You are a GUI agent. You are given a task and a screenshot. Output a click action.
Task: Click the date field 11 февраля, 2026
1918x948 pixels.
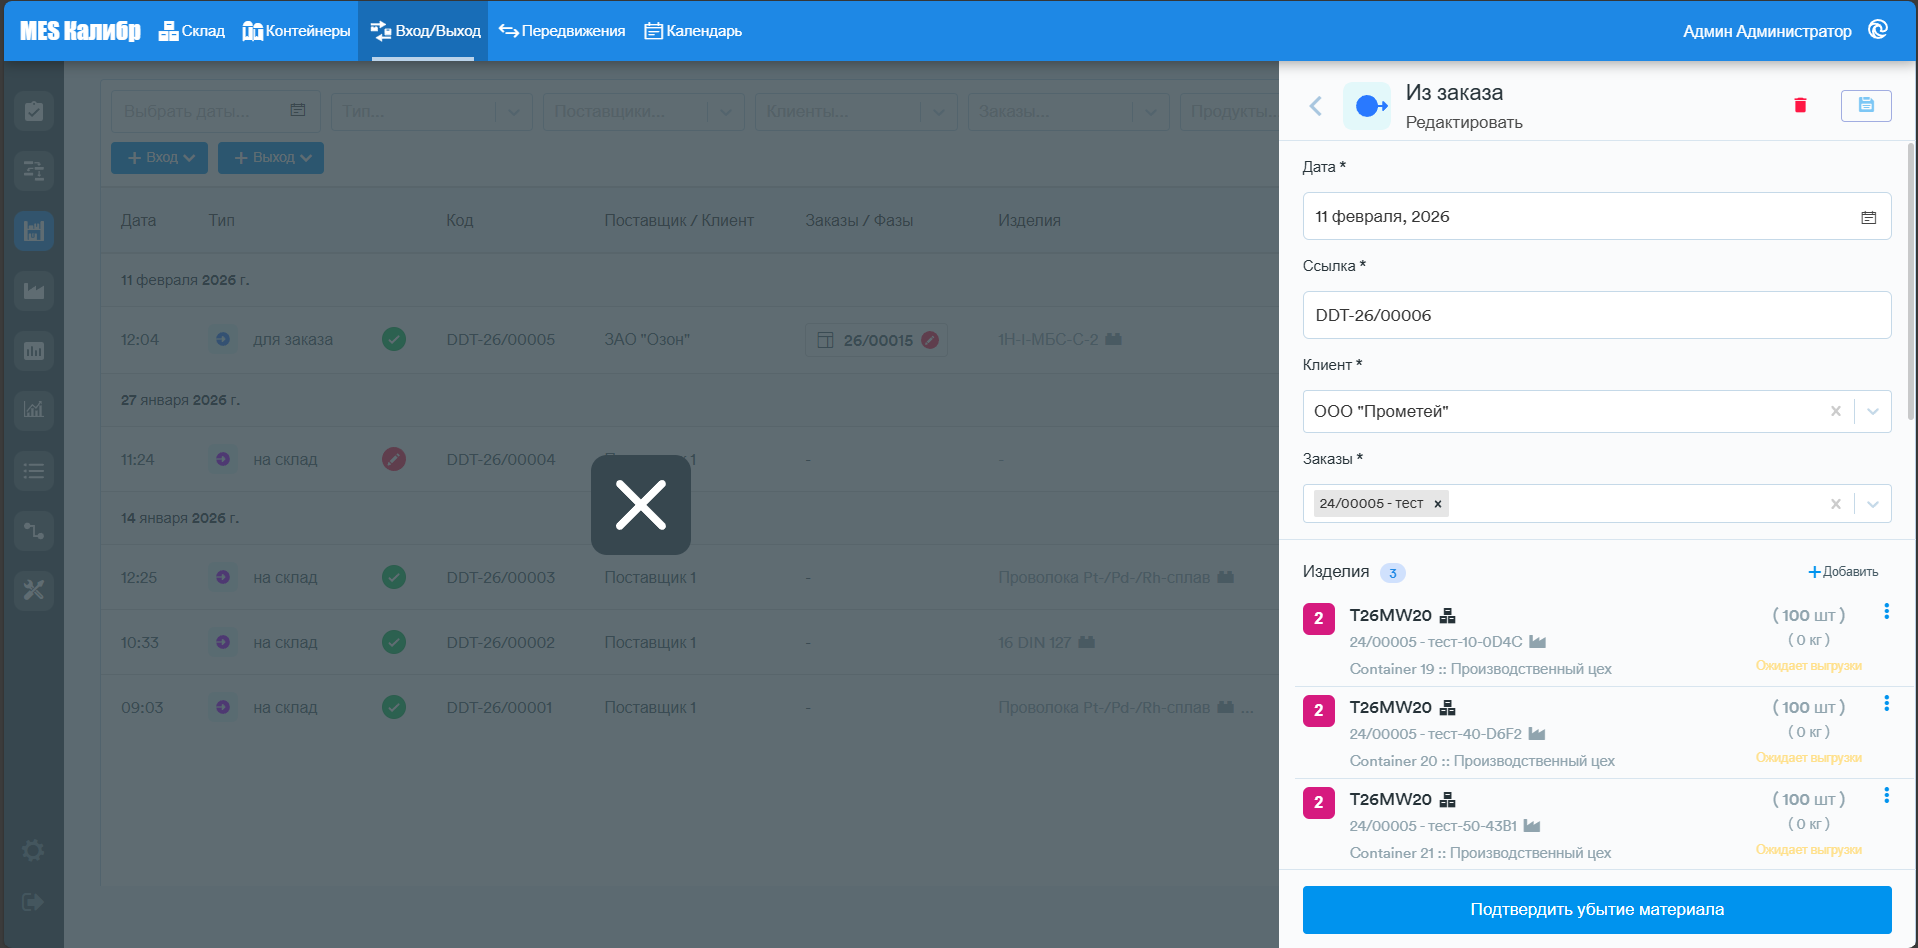tap(1597, 216)
